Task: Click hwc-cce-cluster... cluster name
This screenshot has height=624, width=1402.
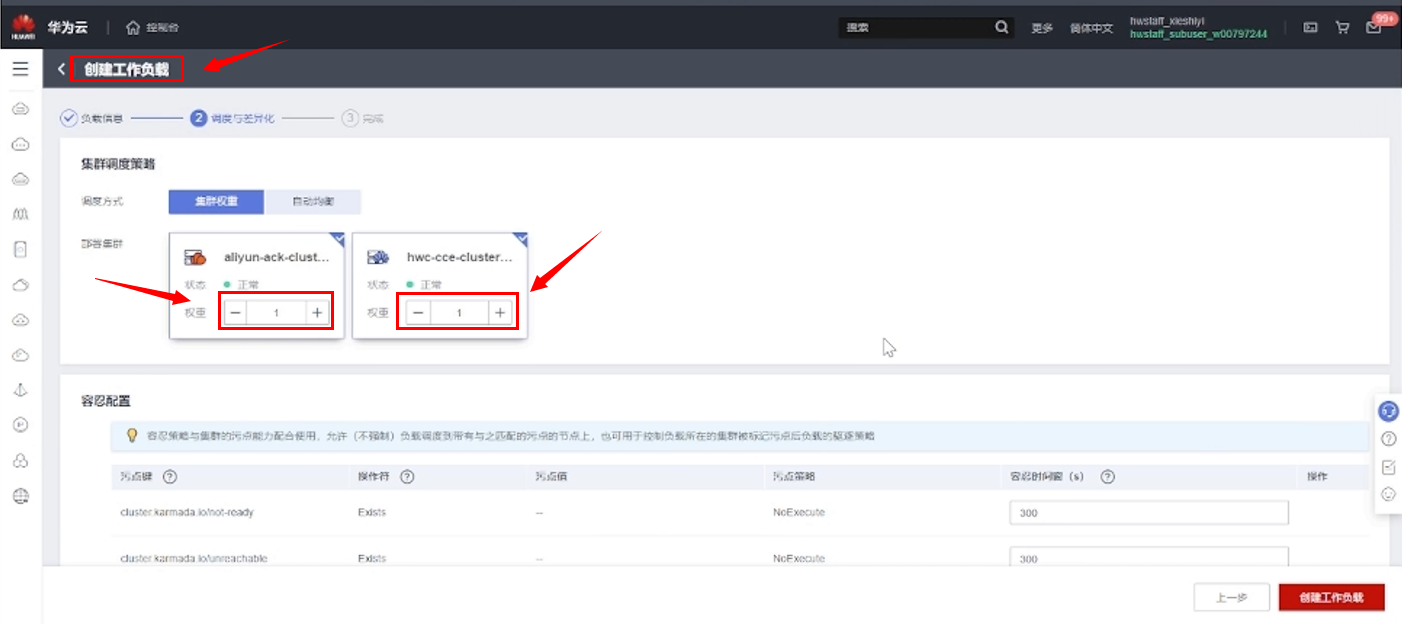Action: (460, 257)
